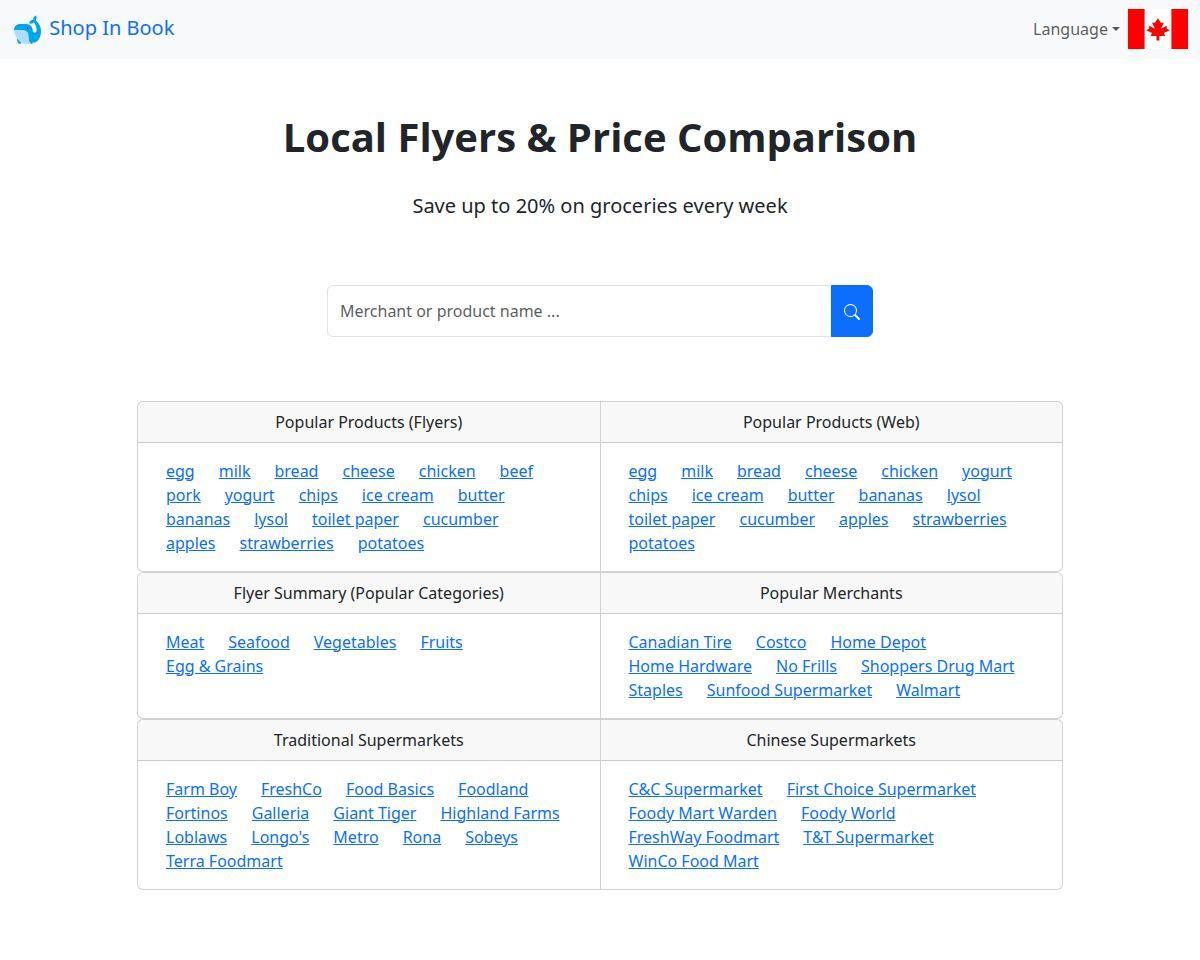Open the Seafood category link
The height and width of the screenshot is (960, 1200).
[259, 642]
